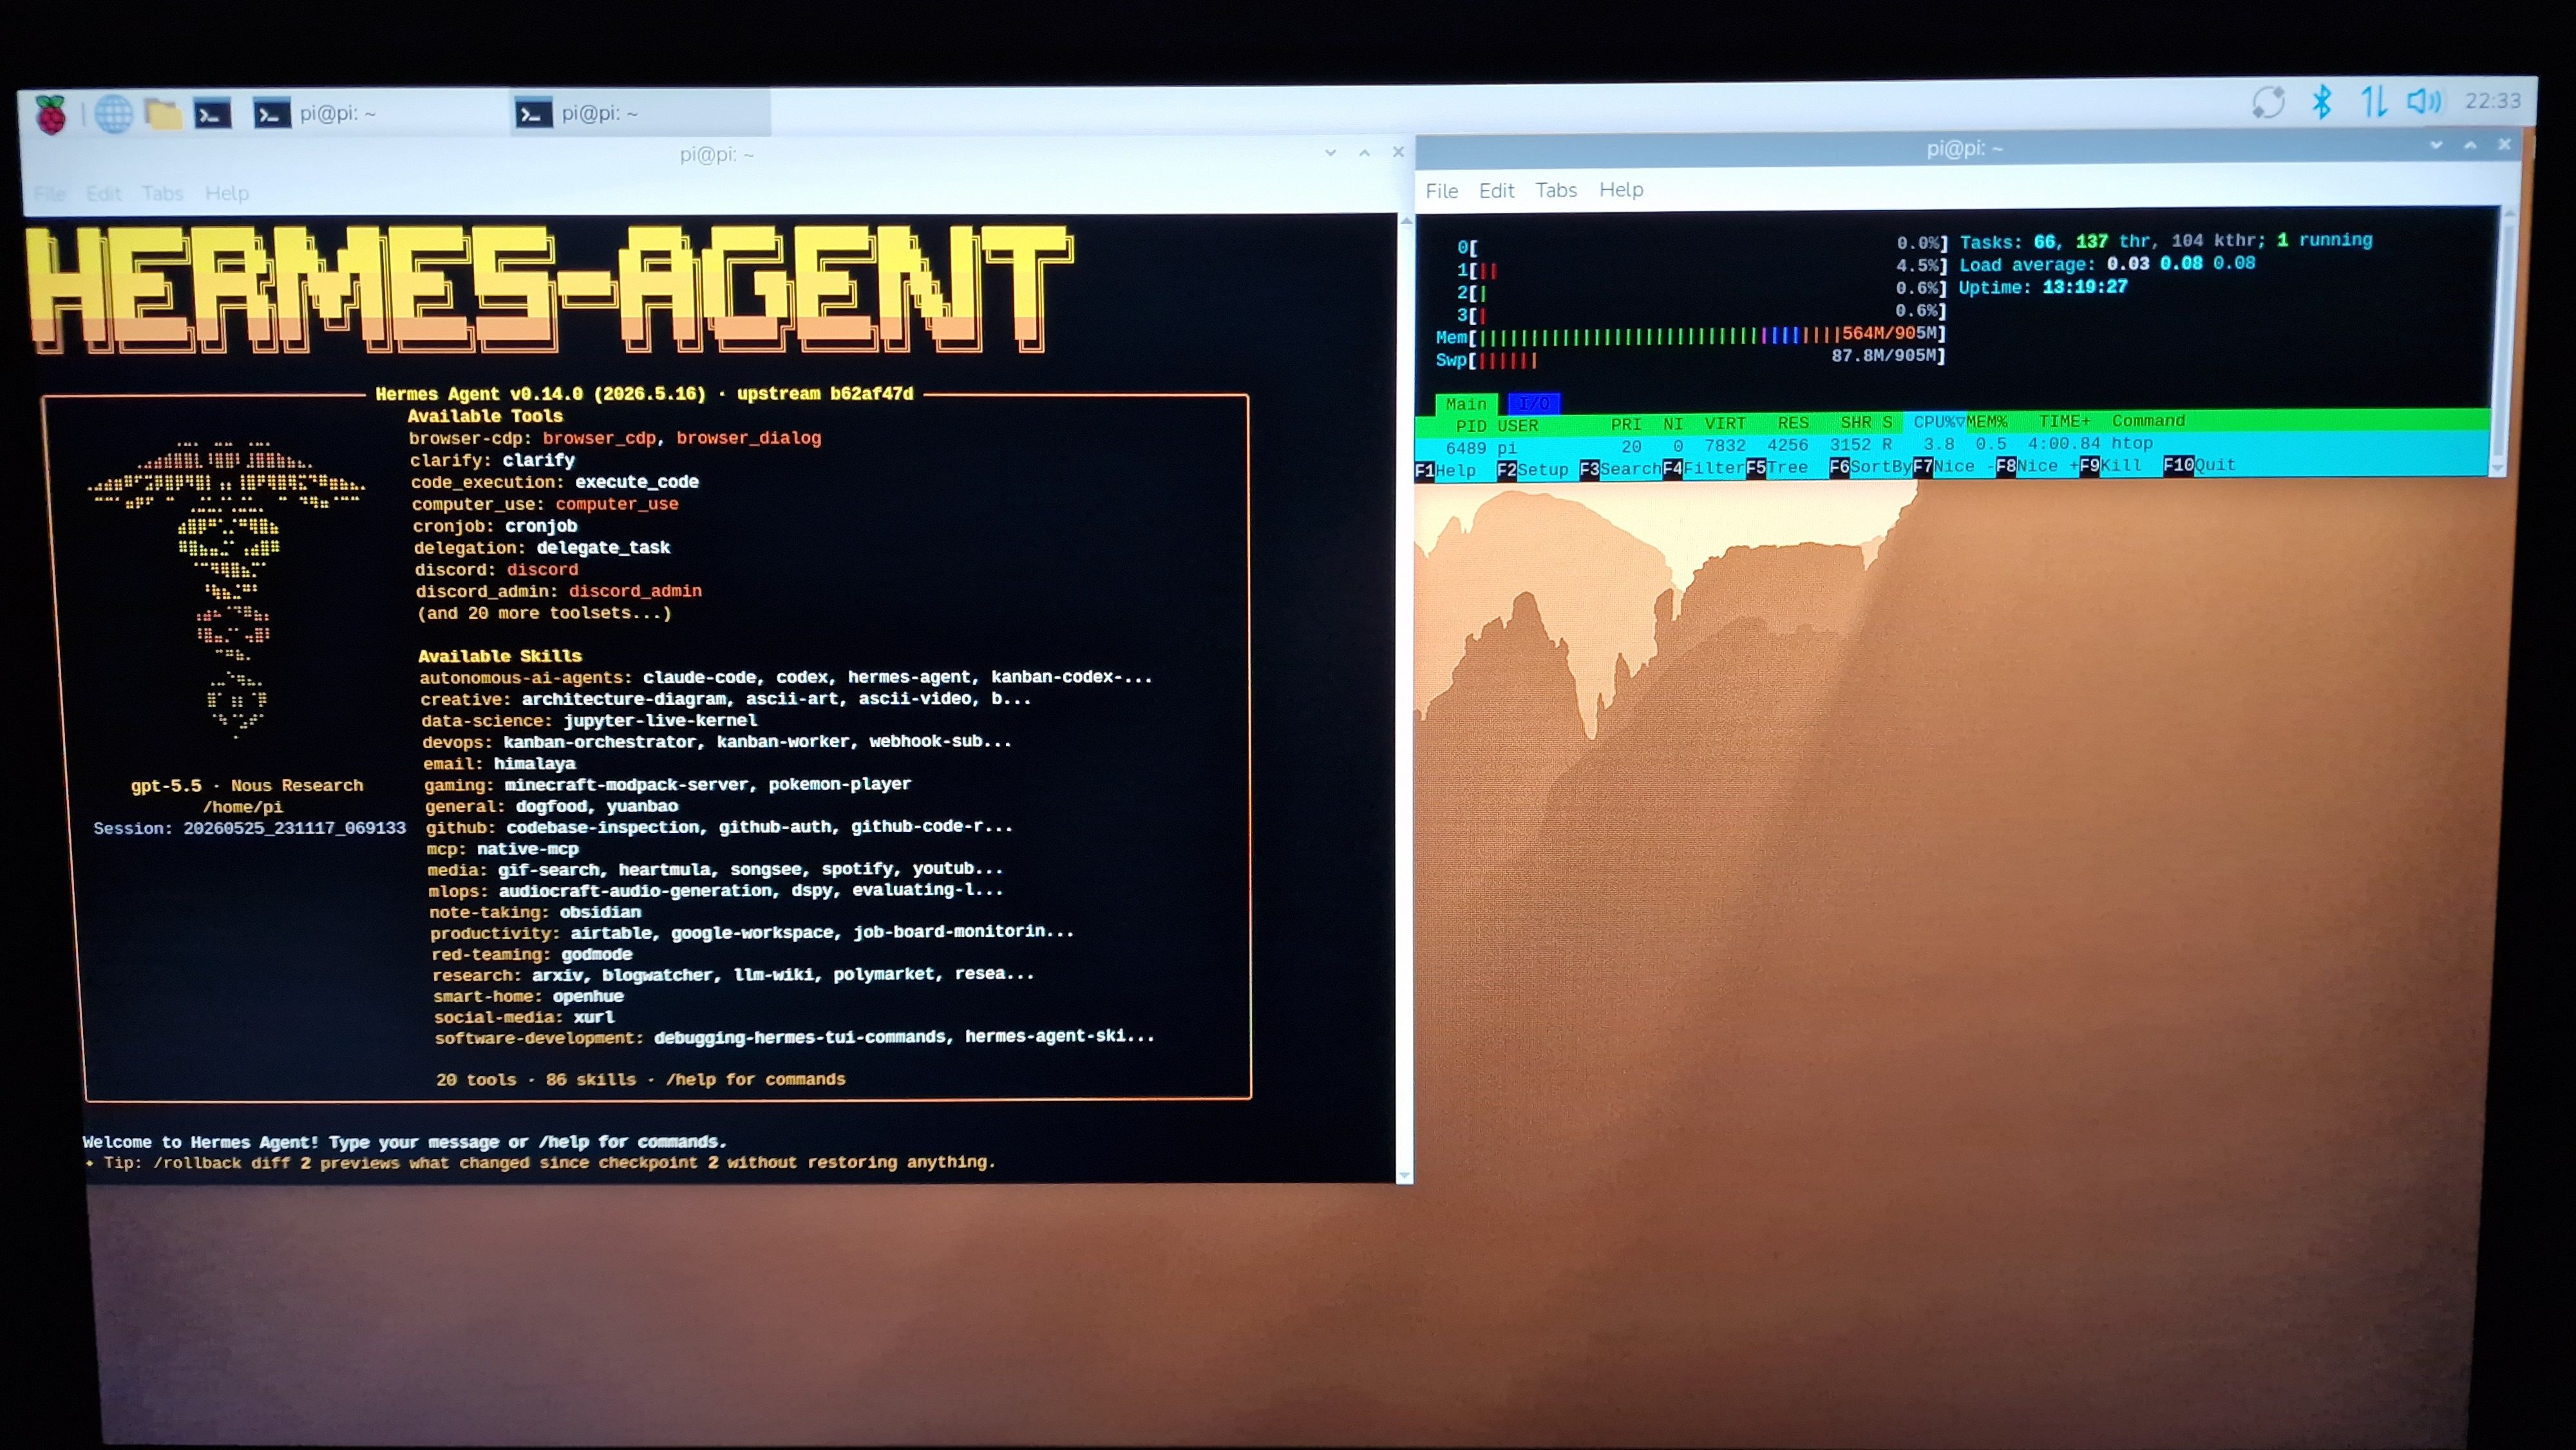Select the Main tab in htop
This screenshot has width=2576, height=1450.
(1466, 404)
